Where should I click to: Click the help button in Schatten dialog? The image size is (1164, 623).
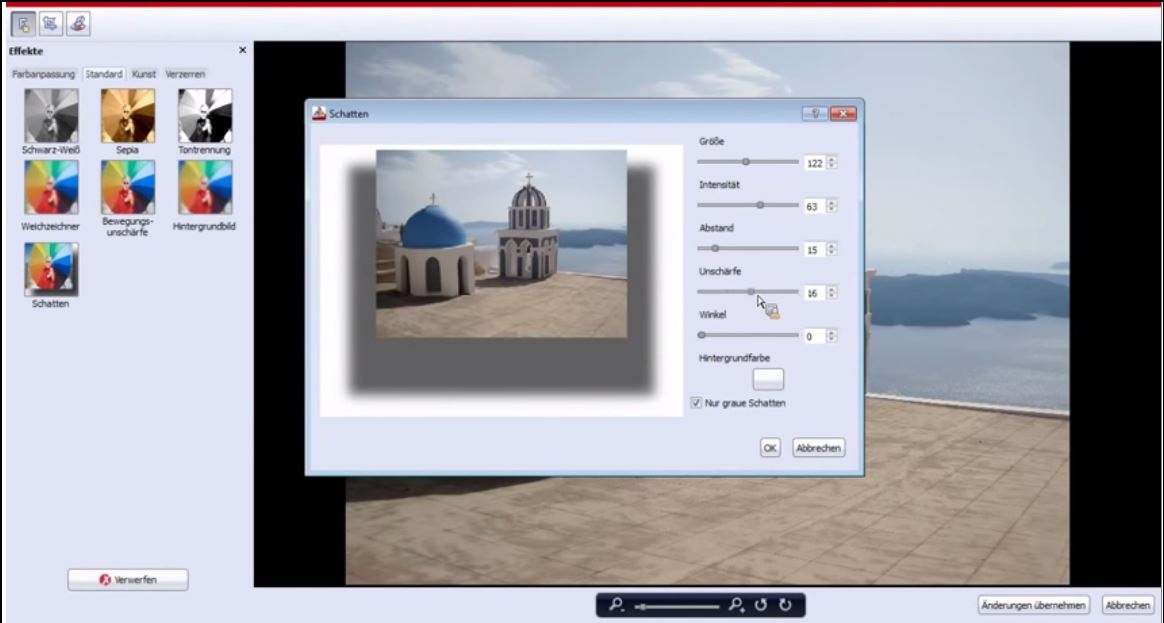point(815,114)
